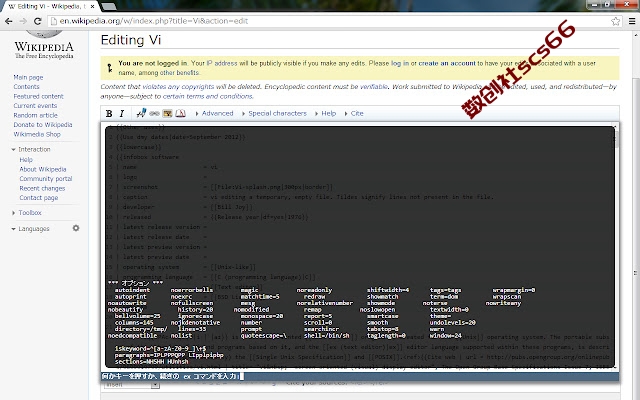640x400 pixels.
Task: Select the Editing Vi browser tab
Action: pos(49,6)
